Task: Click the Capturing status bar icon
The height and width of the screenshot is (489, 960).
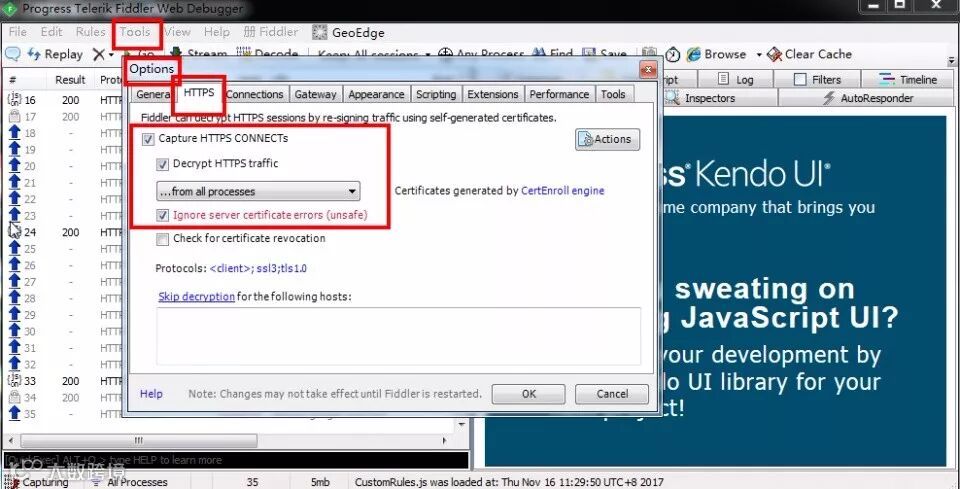Action: click(x=12, y=482)
